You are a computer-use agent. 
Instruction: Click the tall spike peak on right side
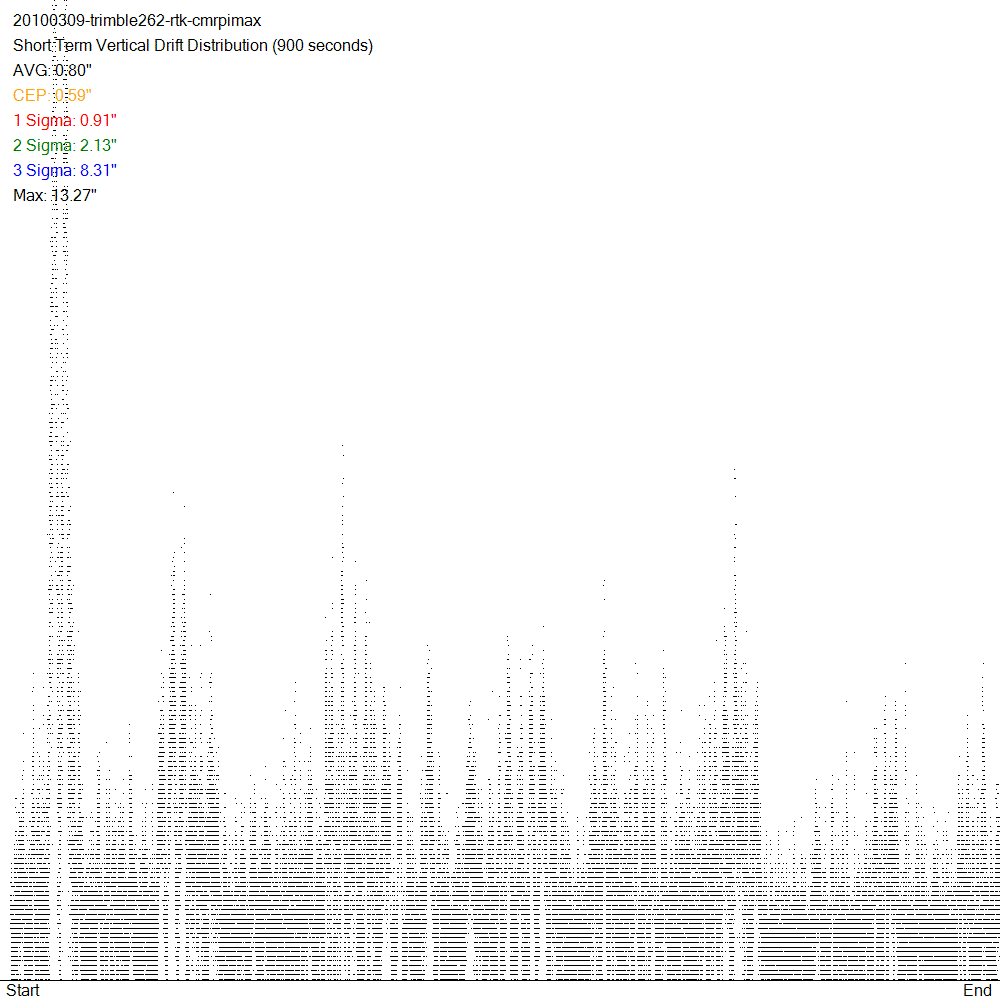pyautogui.click(x=735, y=470)
